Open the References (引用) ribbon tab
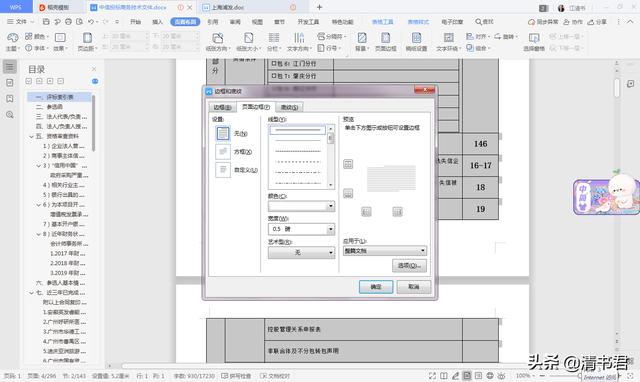640x382 pixels. pyautogui.click(x=213, y=22)
